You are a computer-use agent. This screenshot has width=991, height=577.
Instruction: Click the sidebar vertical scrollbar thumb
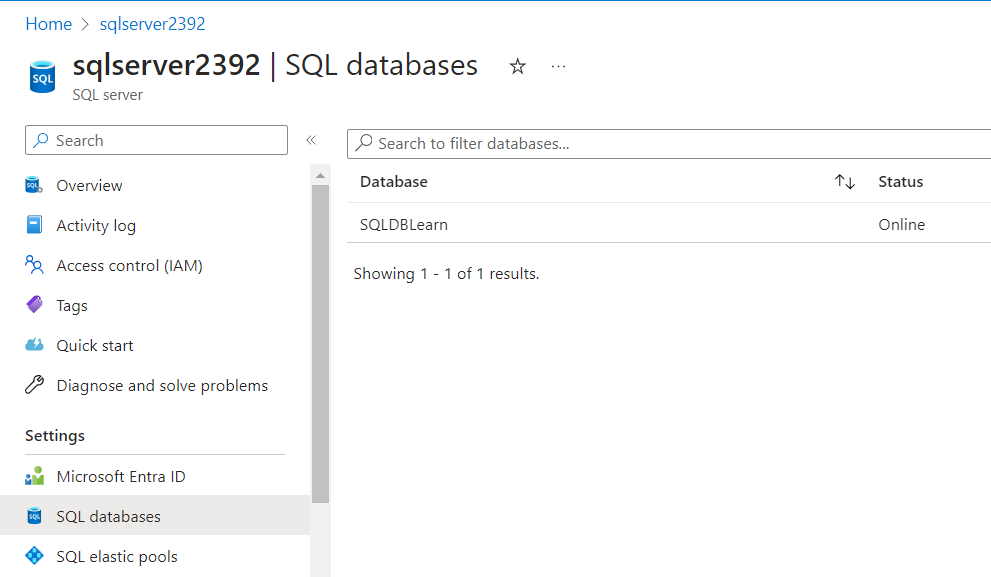320,344
